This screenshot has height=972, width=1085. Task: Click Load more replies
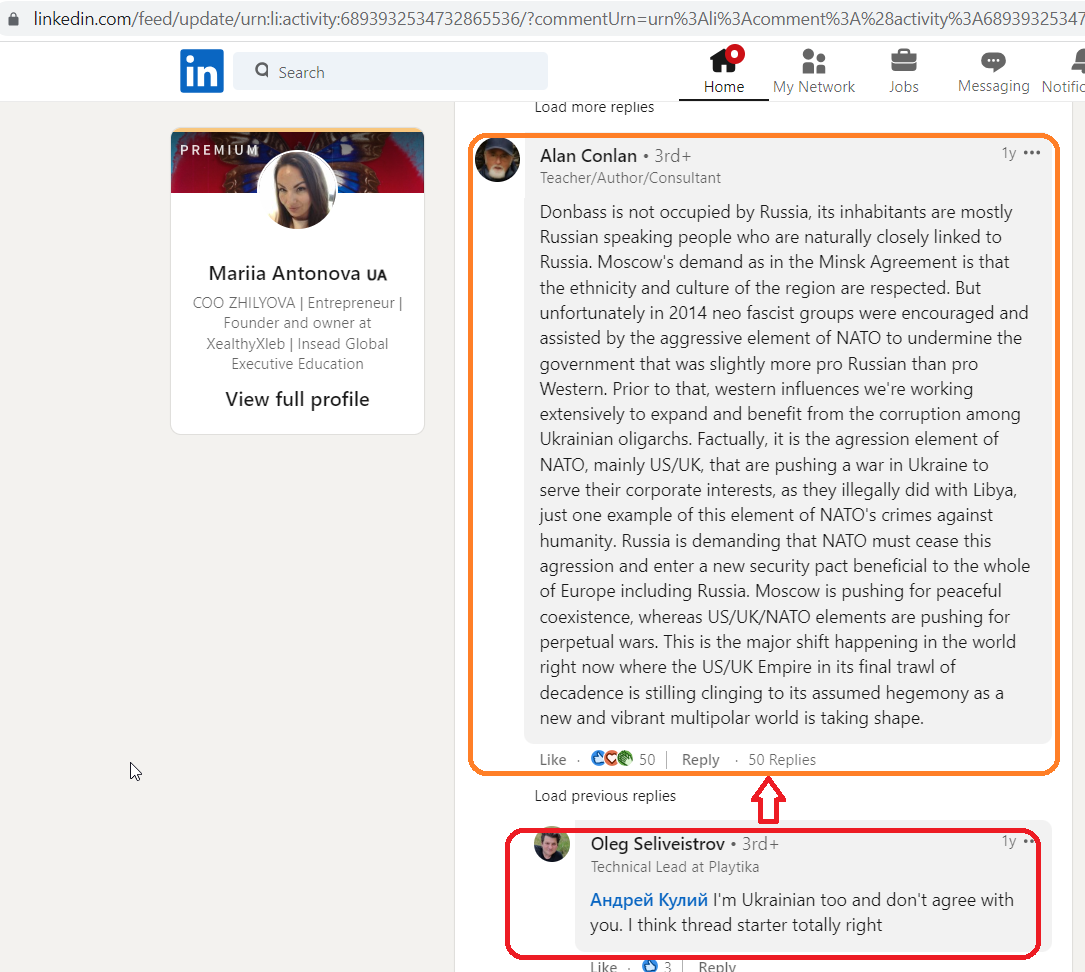(594, 107)
